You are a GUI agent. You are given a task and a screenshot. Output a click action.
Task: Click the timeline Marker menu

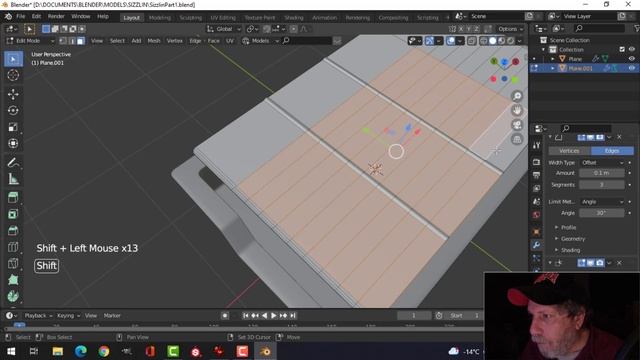tap(112, 316)
